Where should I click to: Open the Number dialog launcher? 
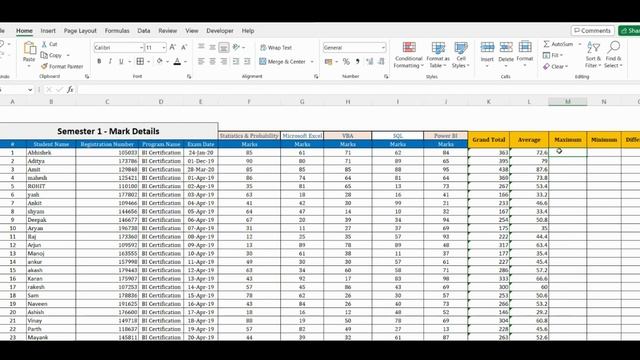pos(386,76)
